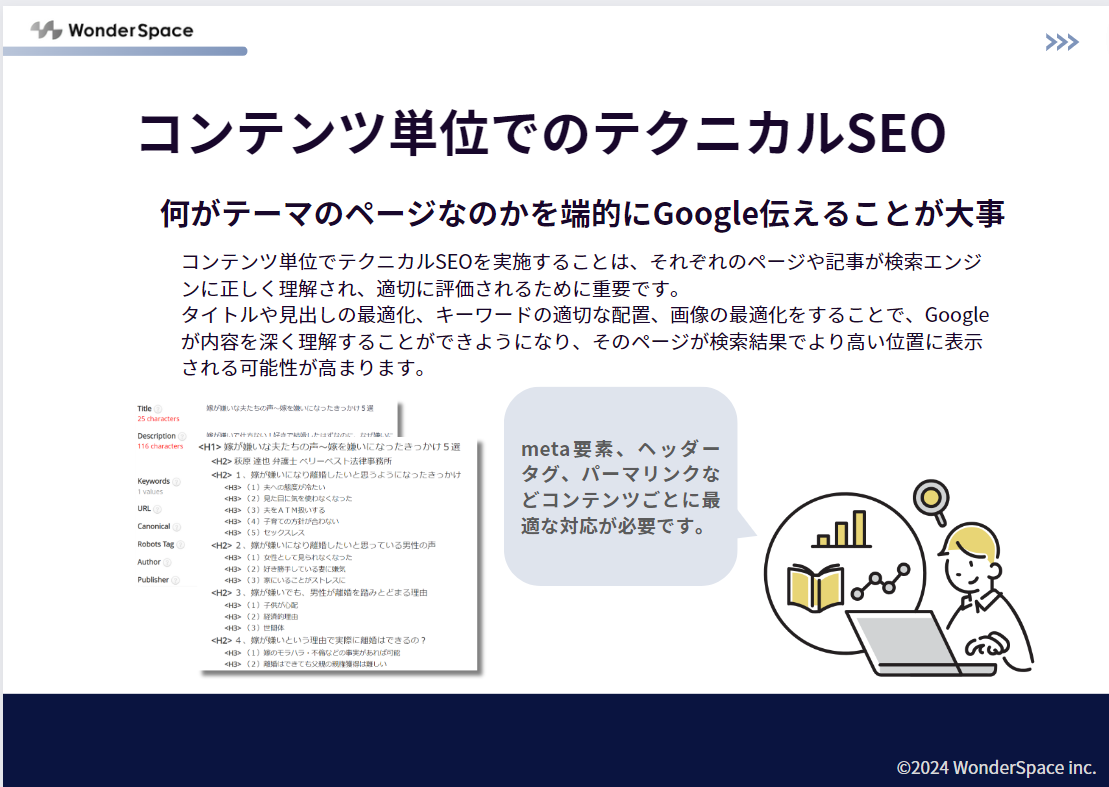Click the open book icon

click(815, 586)
